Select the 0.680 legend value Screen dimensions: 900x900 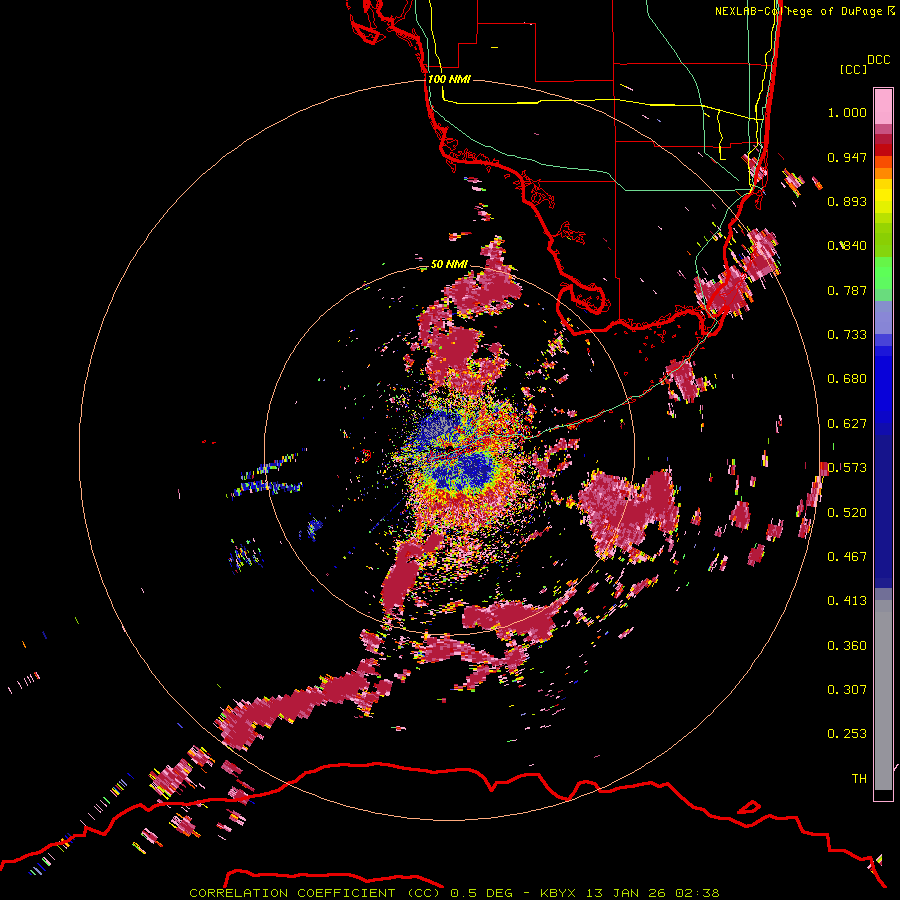(x=847, y=379)
